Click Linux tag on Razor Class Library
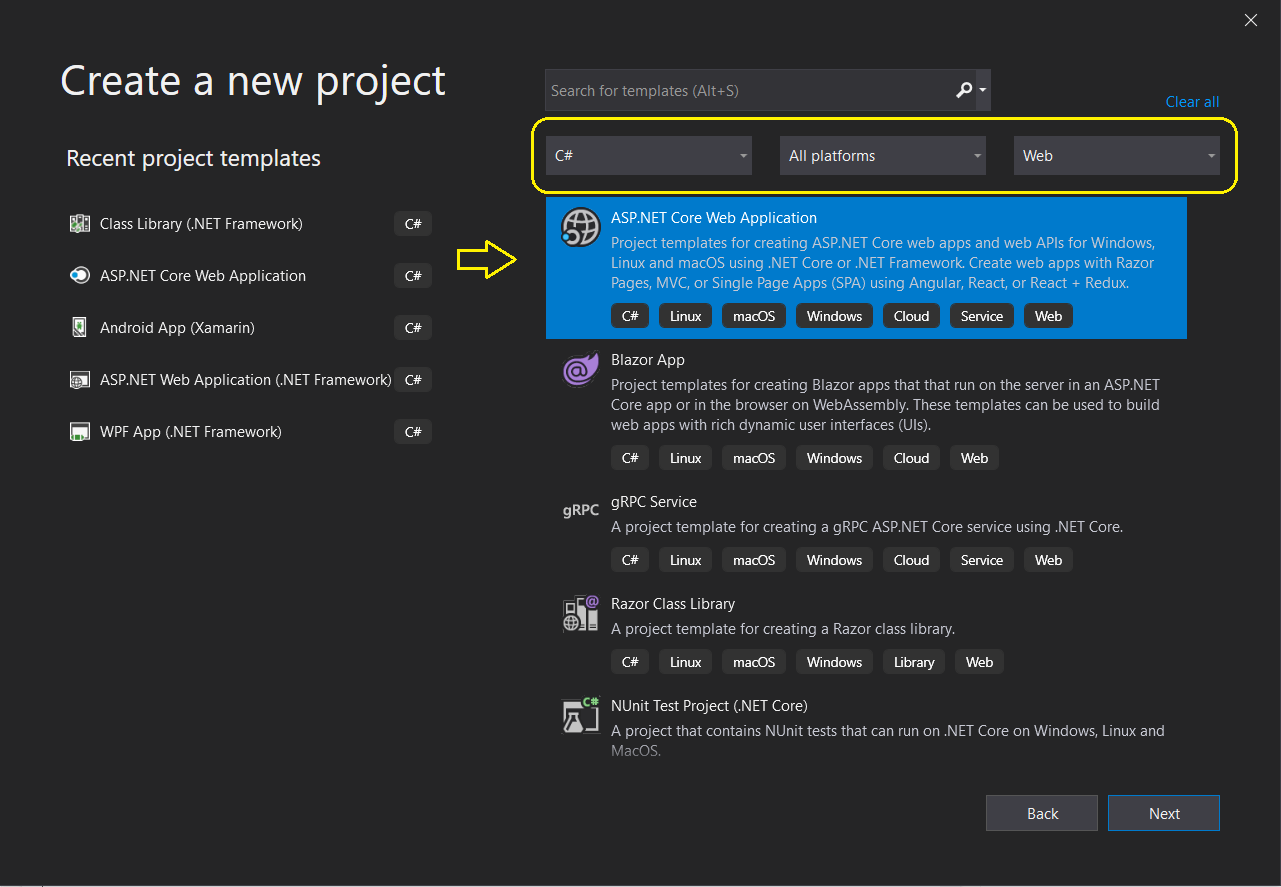 pos(685,662)
